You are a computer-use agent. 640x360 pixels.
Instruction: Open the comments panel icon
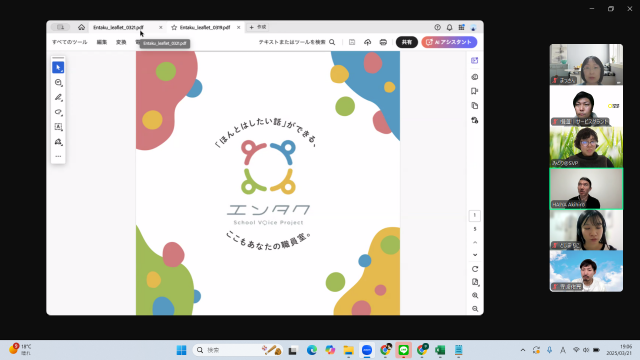(x=474, y=77)
